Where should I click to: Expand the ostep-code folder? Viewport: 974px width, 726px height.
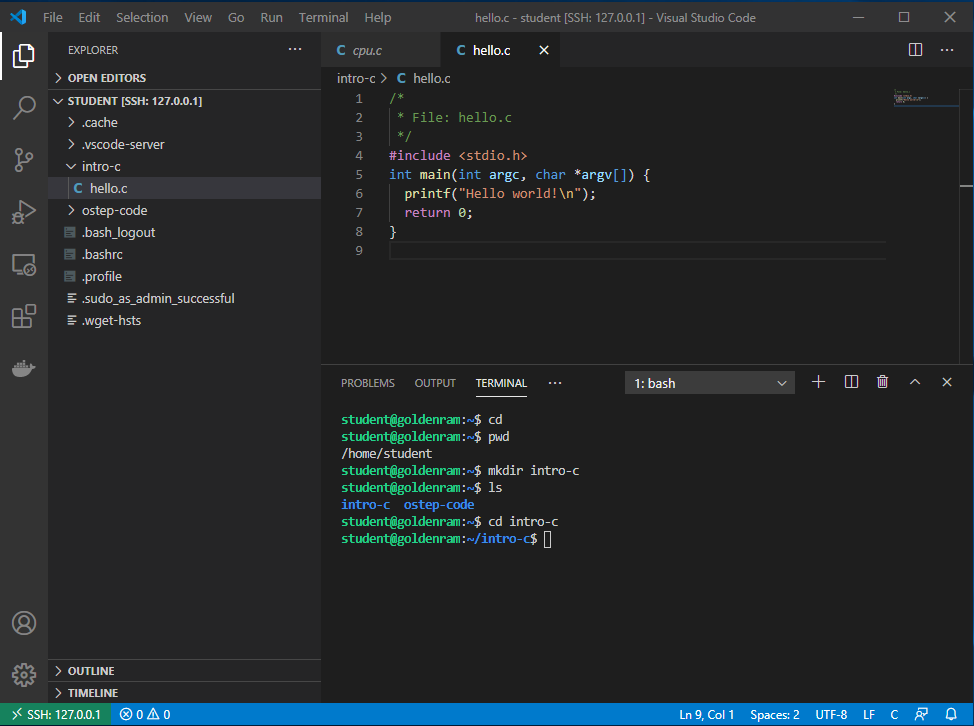pos(184,211)
